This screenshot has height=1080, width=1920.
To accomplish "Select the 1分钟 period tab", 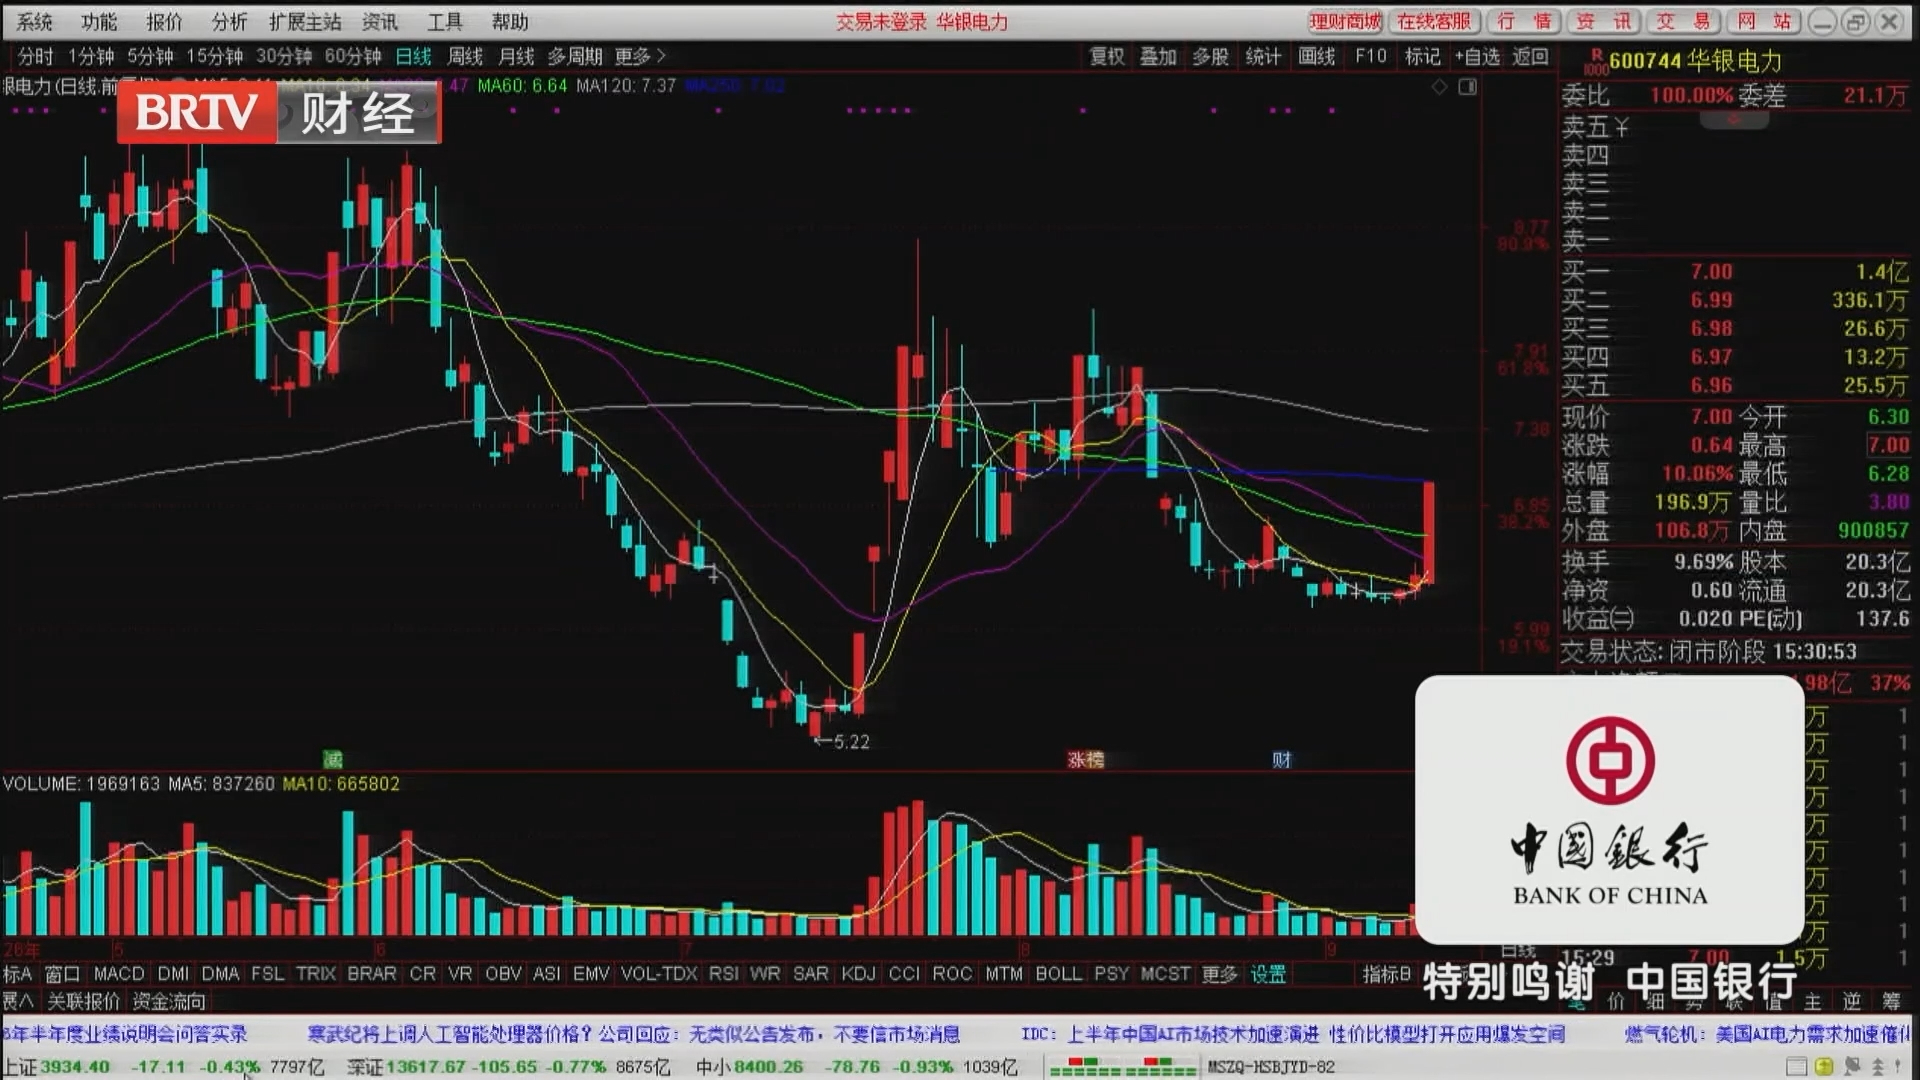I will point(91,57).
